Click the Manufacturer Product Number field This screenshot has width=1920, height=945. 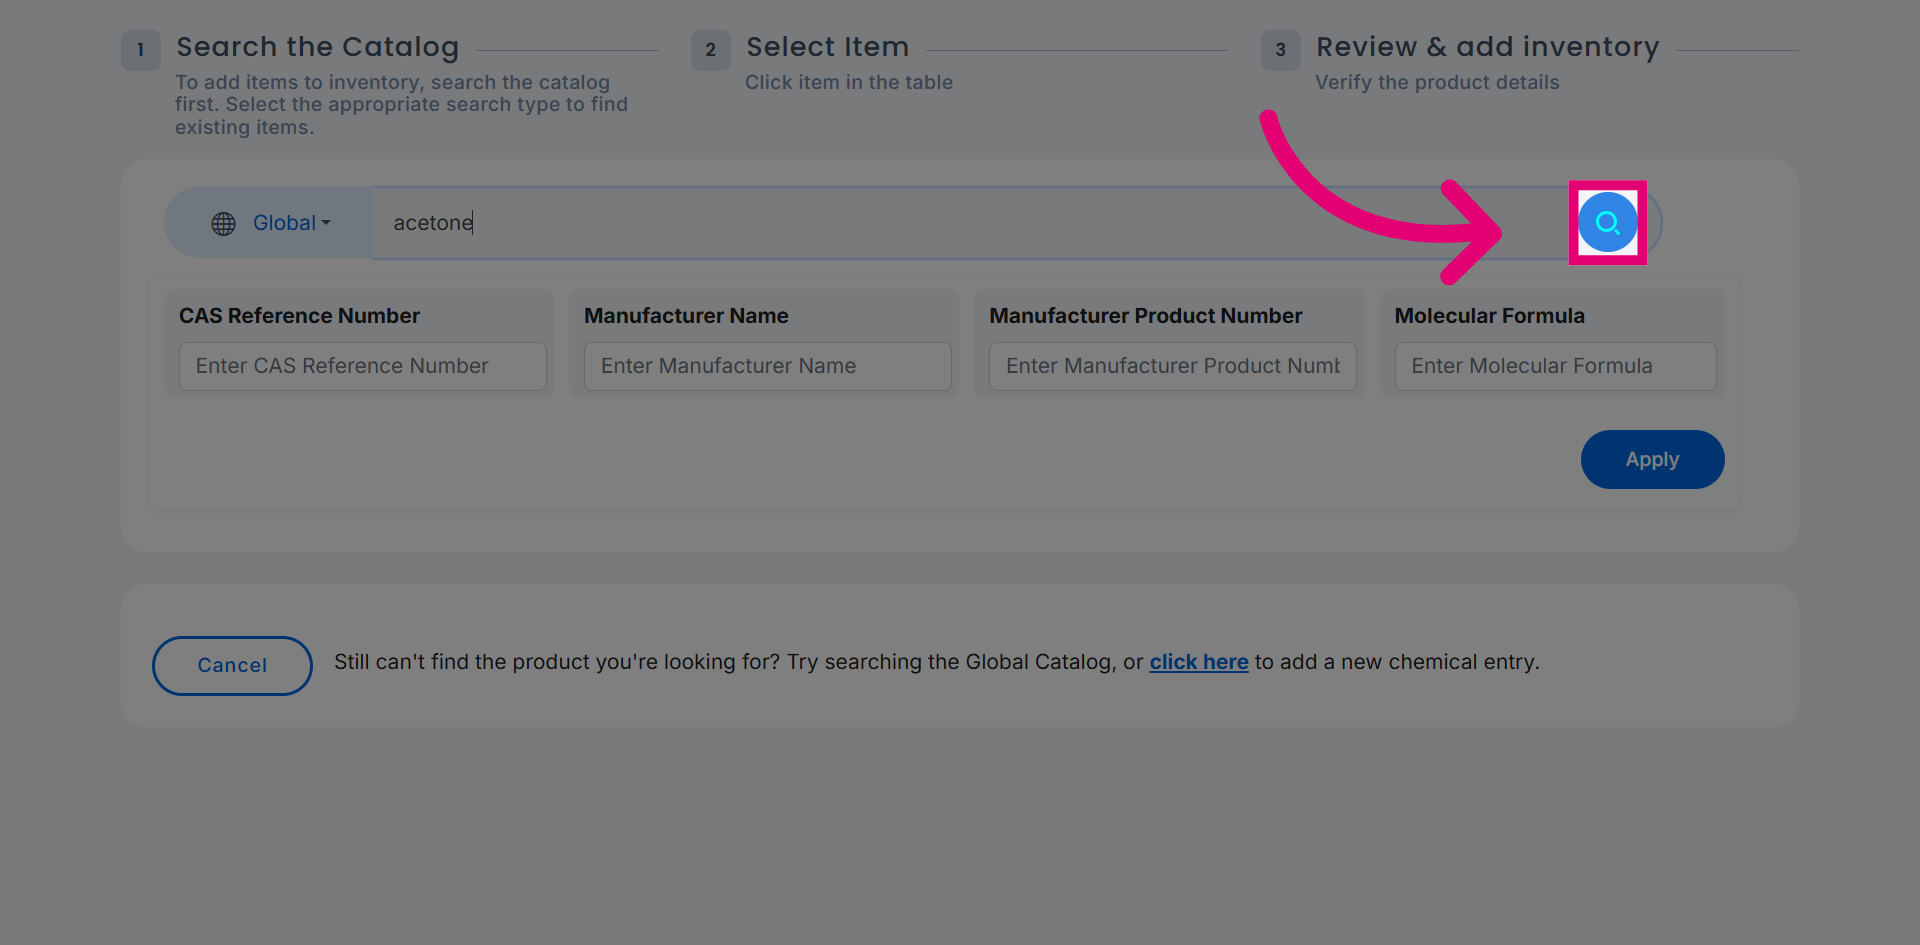(1172, 366)
